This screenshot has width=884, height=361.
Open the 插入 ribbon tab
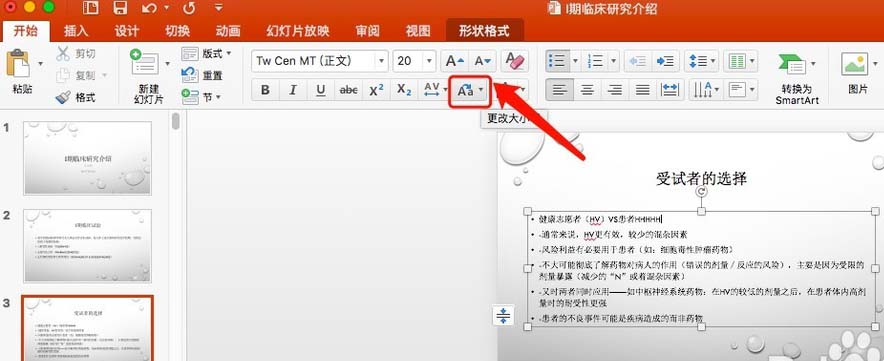click(76, 31)
